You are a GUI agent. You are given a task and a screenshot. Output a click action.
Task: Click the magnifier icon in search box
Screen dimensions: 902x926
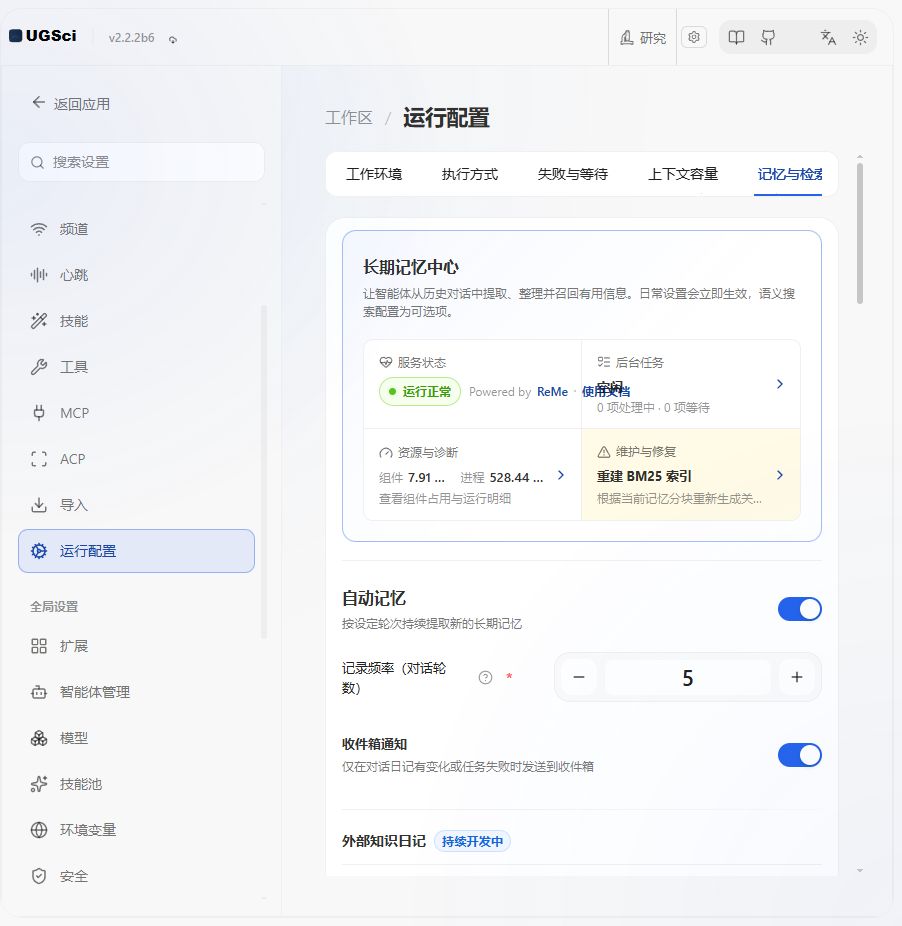point(37,162)
